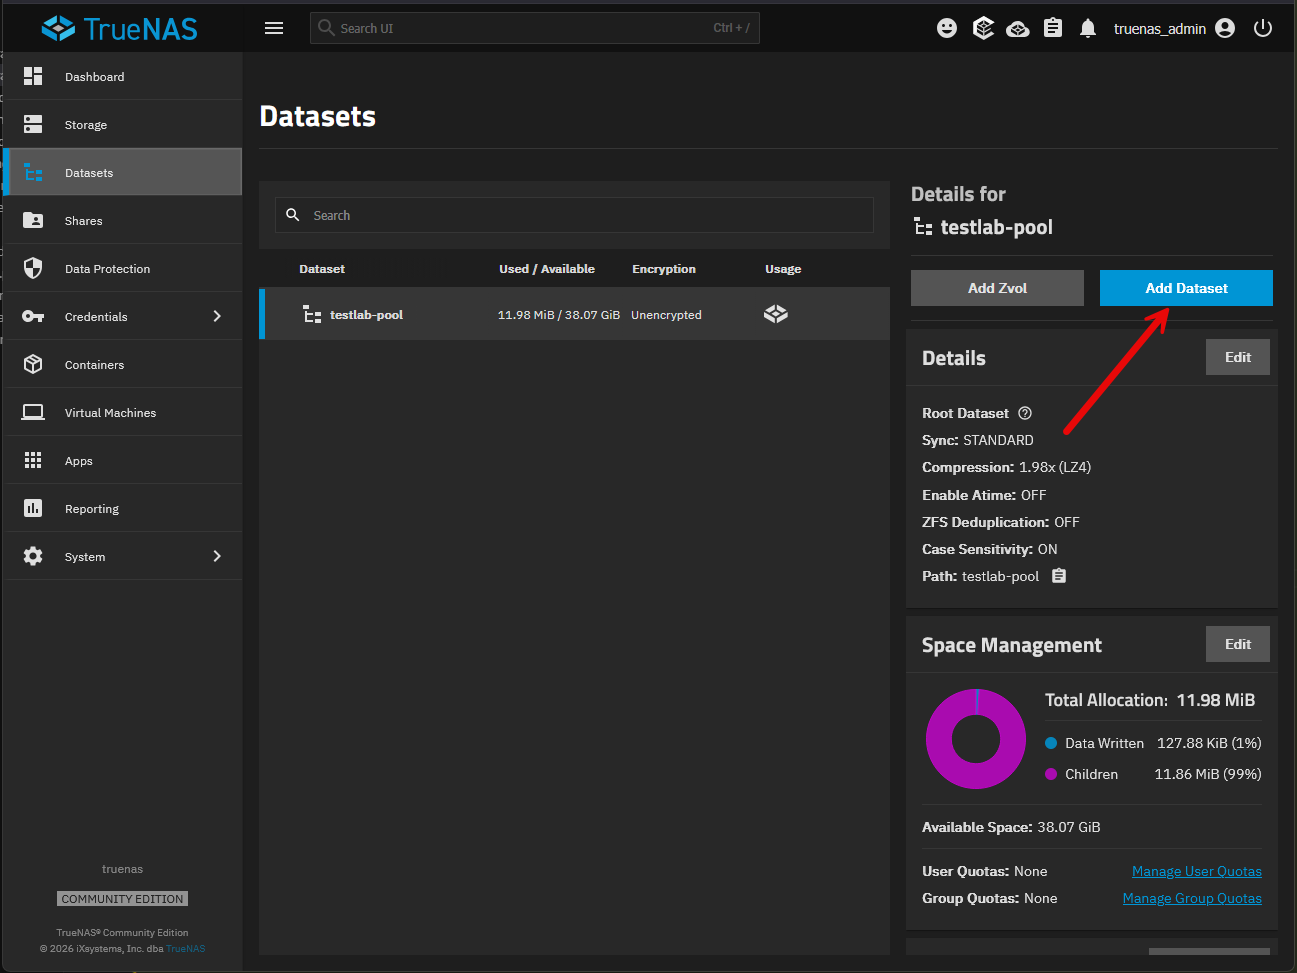
Task: Open the Containers page
Action: click(x=124, y=365)
